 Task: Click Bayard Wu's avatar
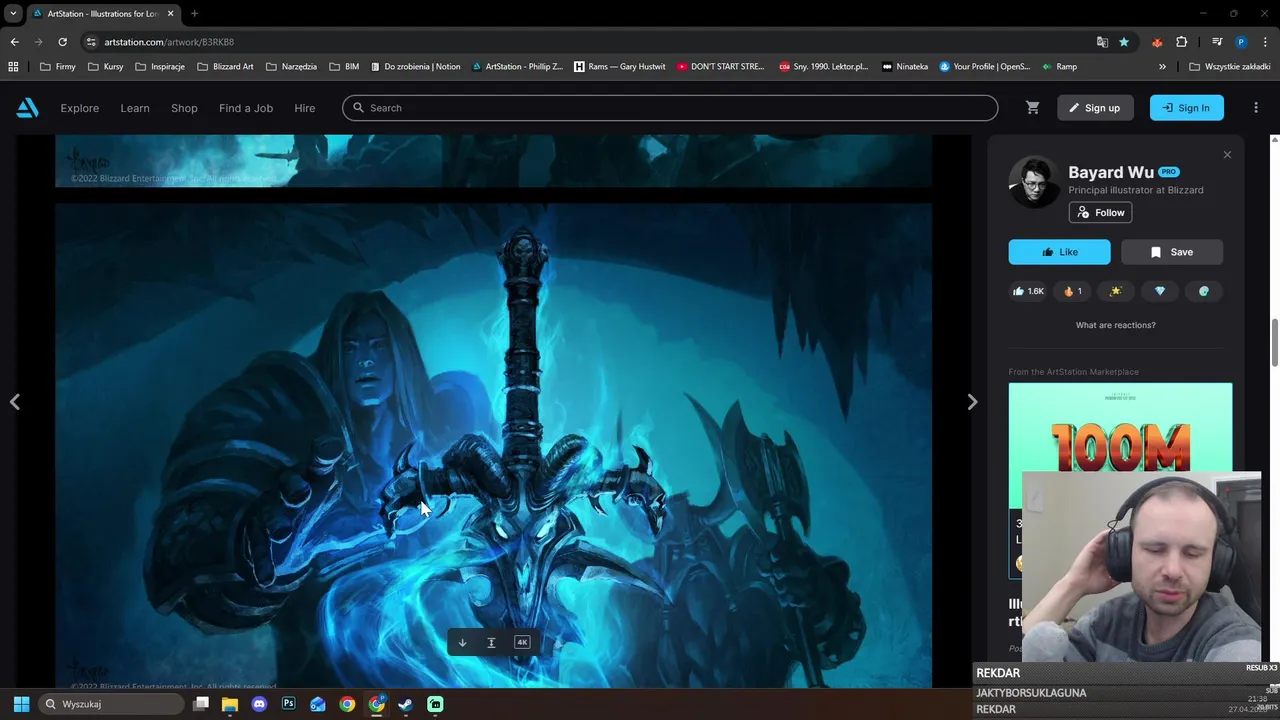coord(1034,182)
